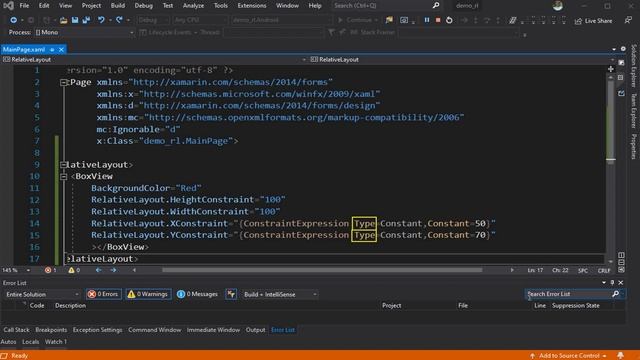Save the file with the disk icon
Viewport: 640px width, 360px height.
75,20
